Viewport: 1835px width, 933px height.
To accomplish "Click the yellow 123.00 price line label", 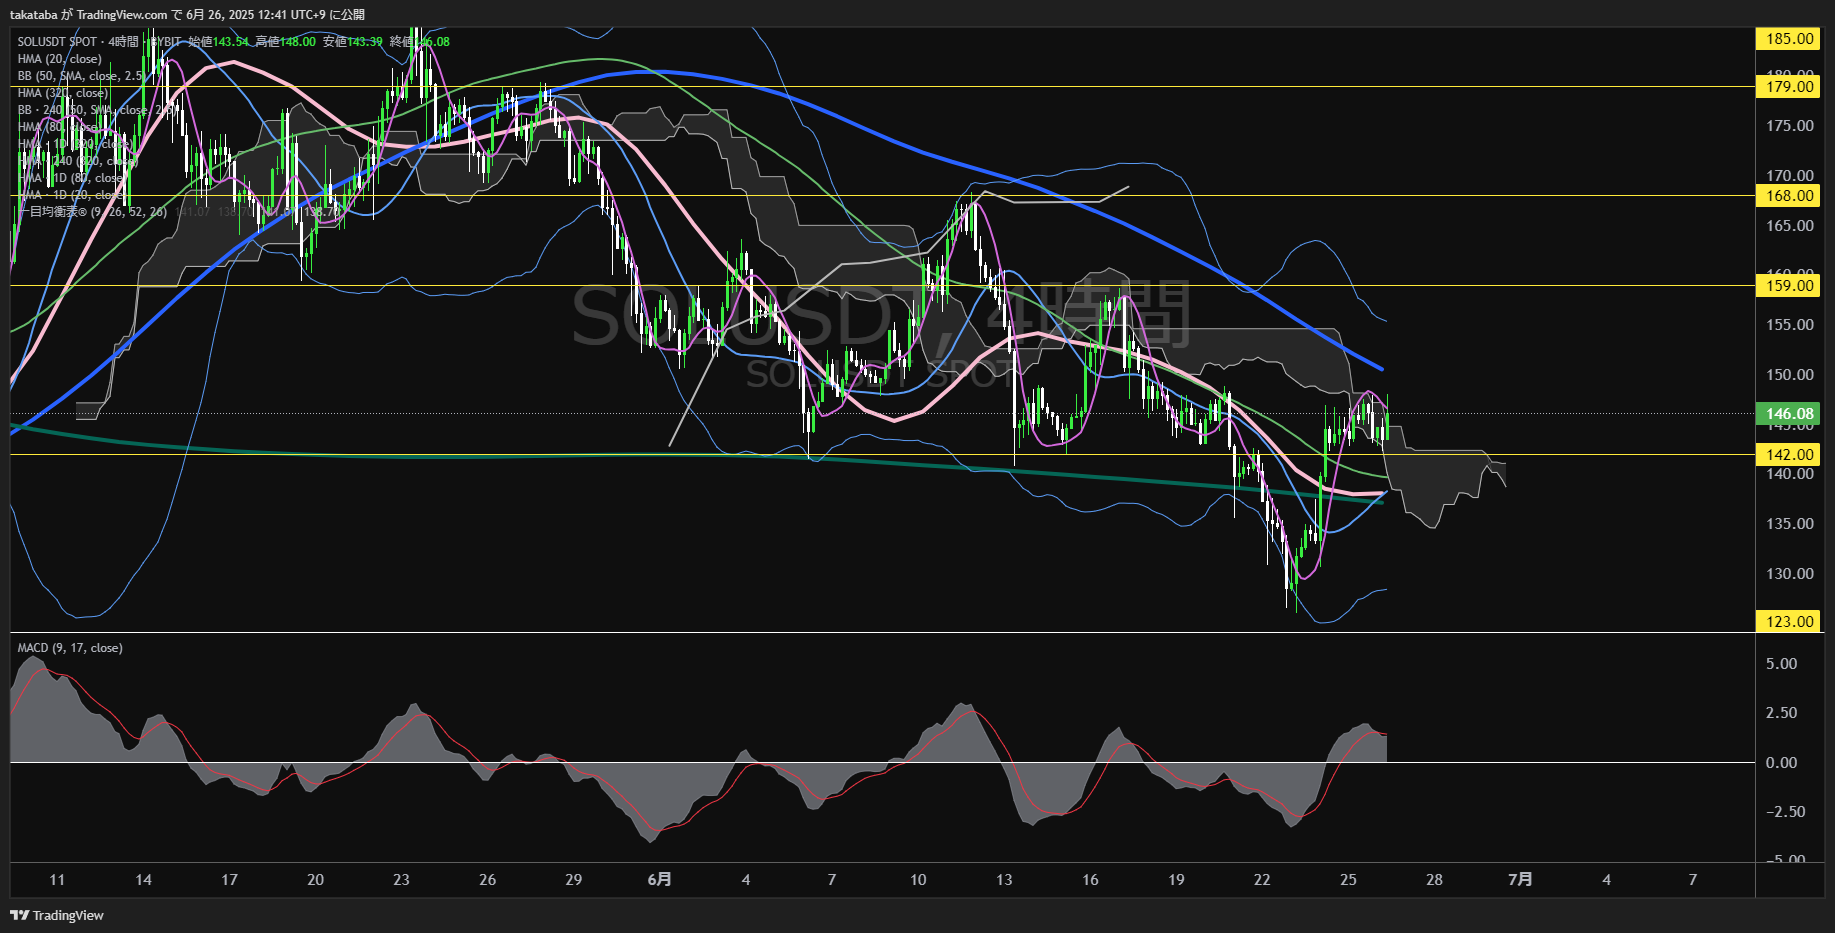I will (x=1789, y=622).
